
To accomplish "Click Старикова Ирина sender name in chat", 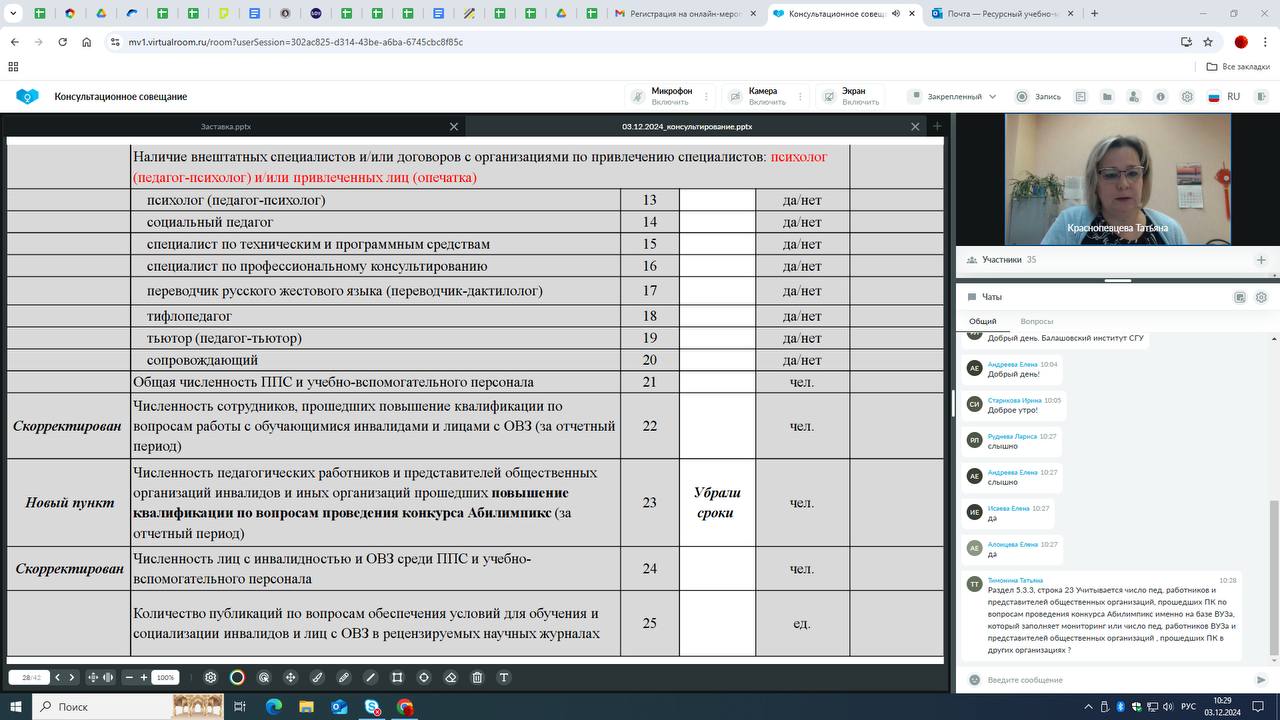I will coord(1014,400).
